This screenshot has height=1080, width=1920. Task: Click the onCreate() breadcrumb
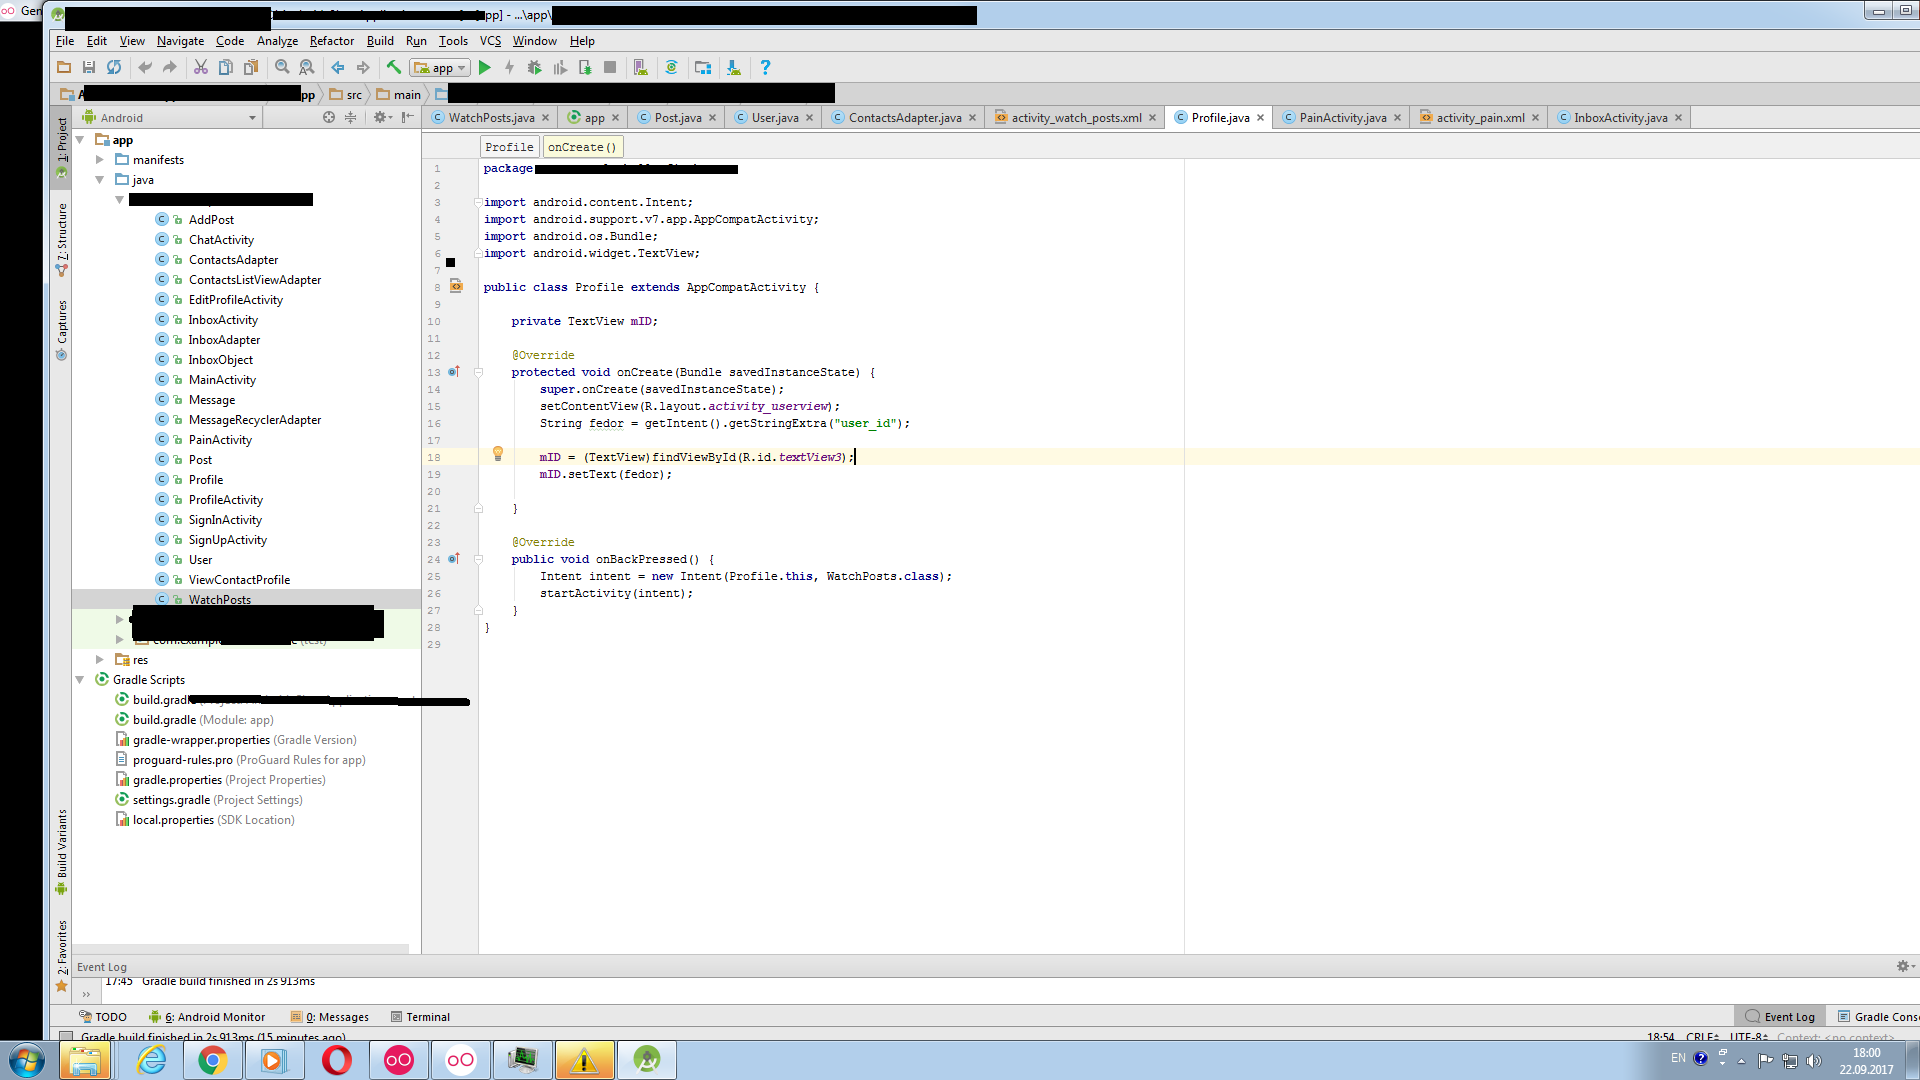click(x=582, y=147)
